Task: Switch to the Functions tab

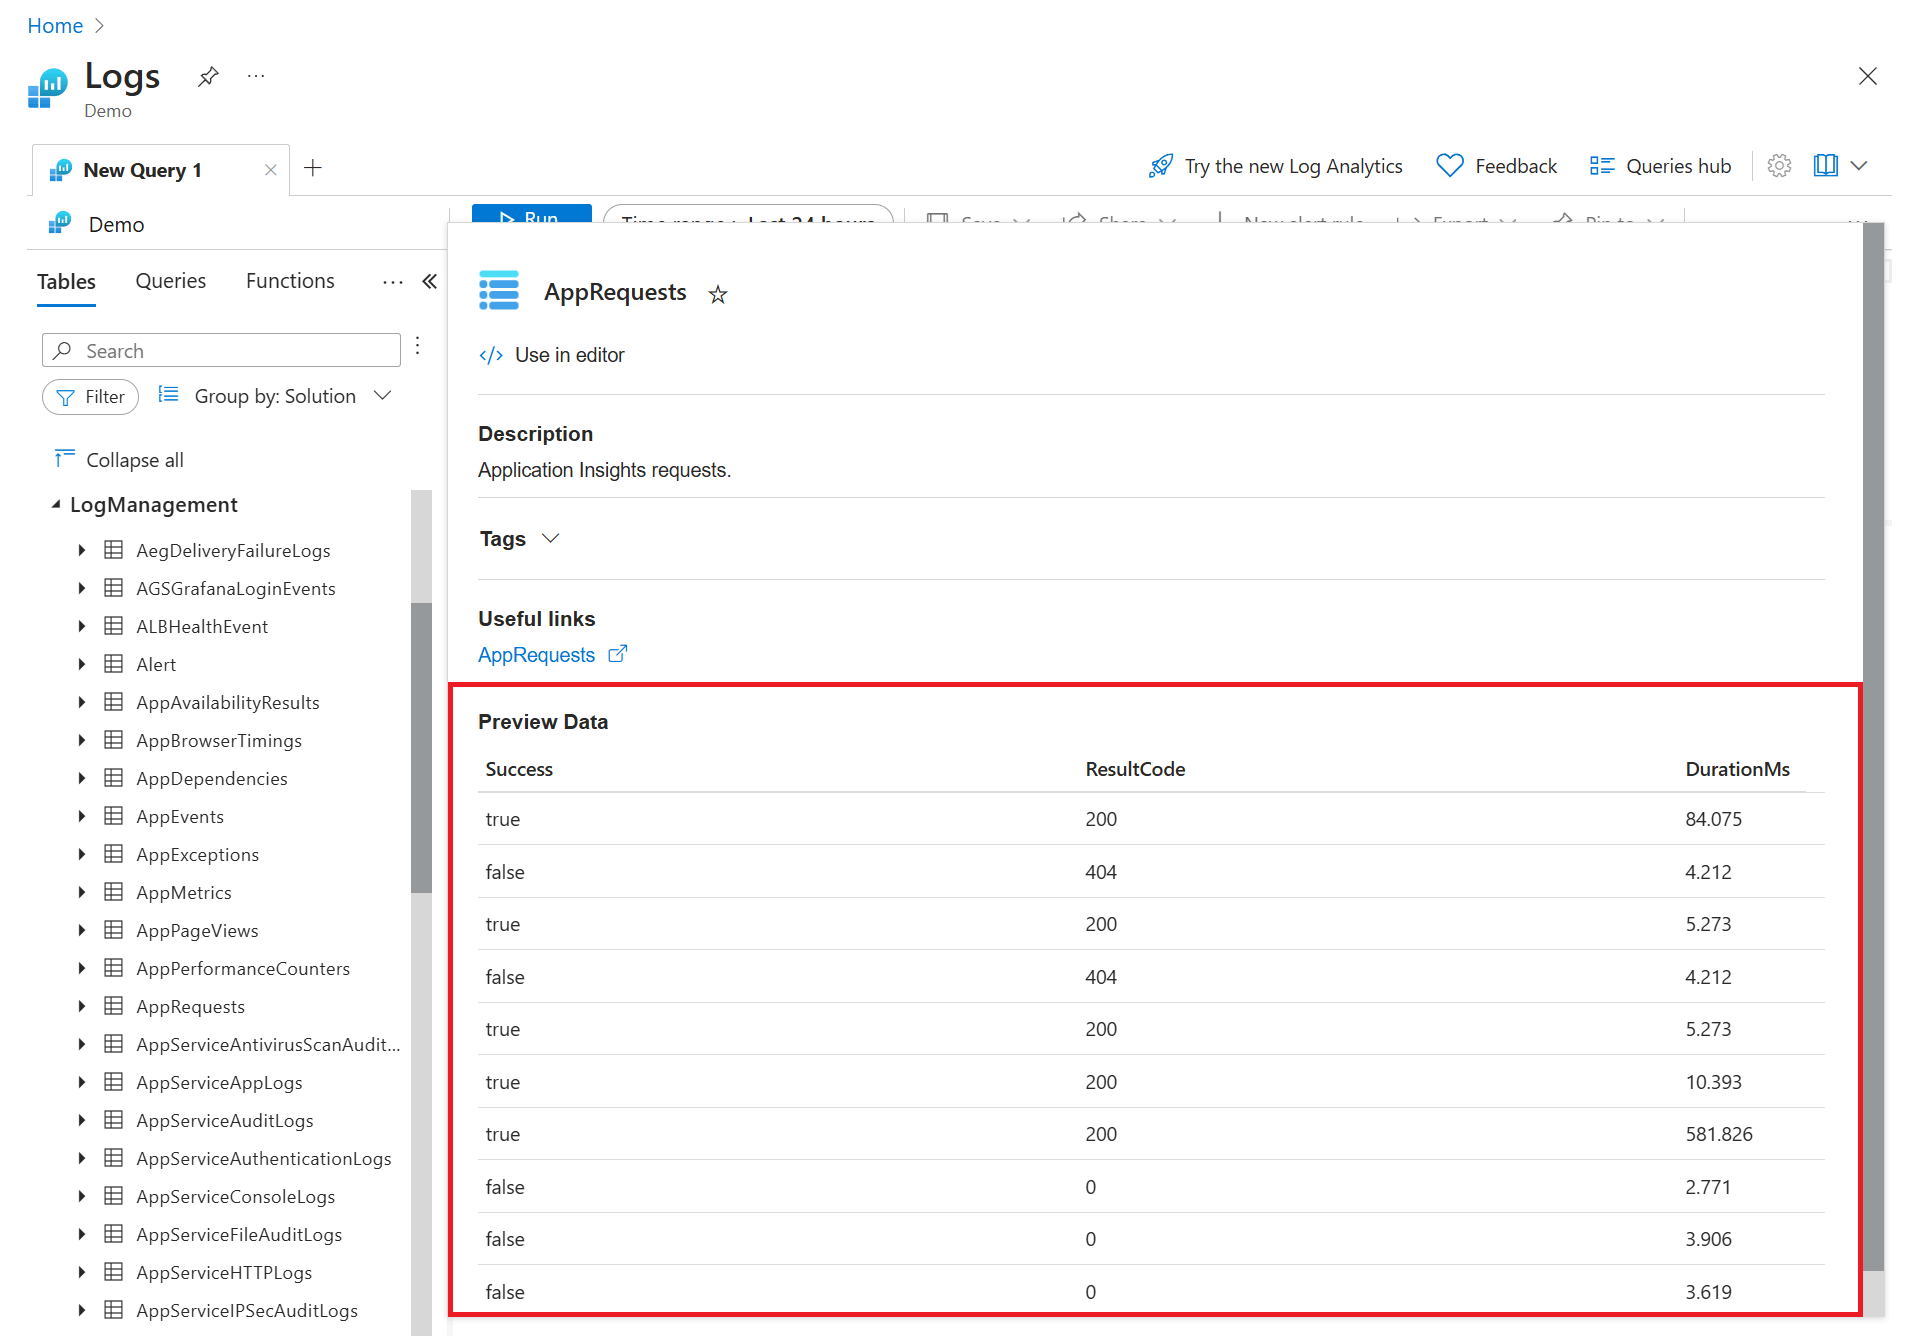Action: point(290,281)
